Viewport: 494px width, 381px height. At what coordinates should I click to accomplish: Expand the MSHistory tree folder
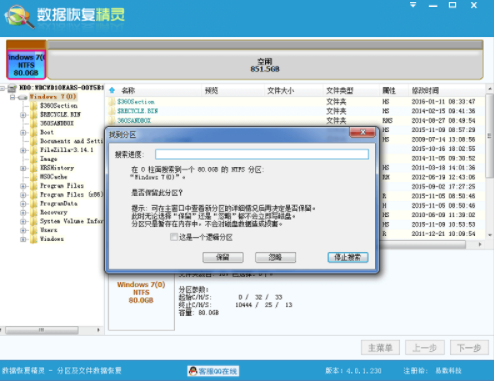pos(23,168)
